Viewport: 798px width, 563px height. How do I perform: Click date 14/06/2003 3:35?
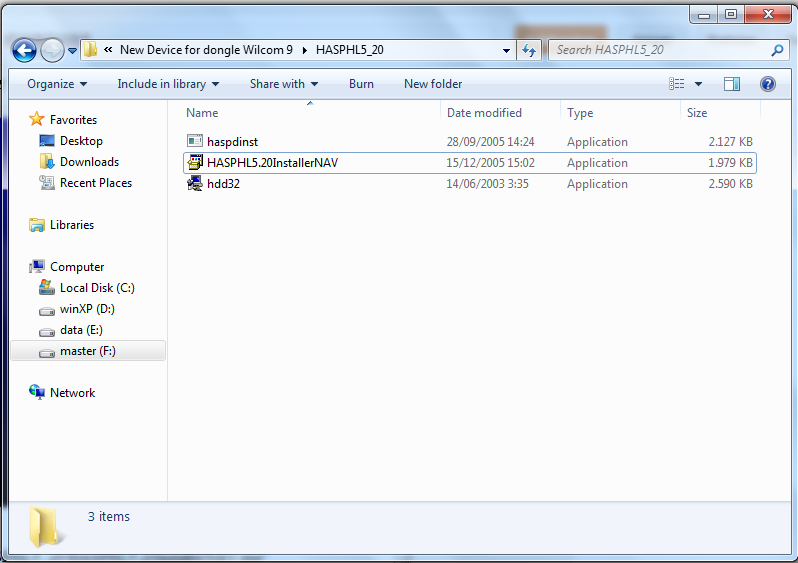click(487, 184)
